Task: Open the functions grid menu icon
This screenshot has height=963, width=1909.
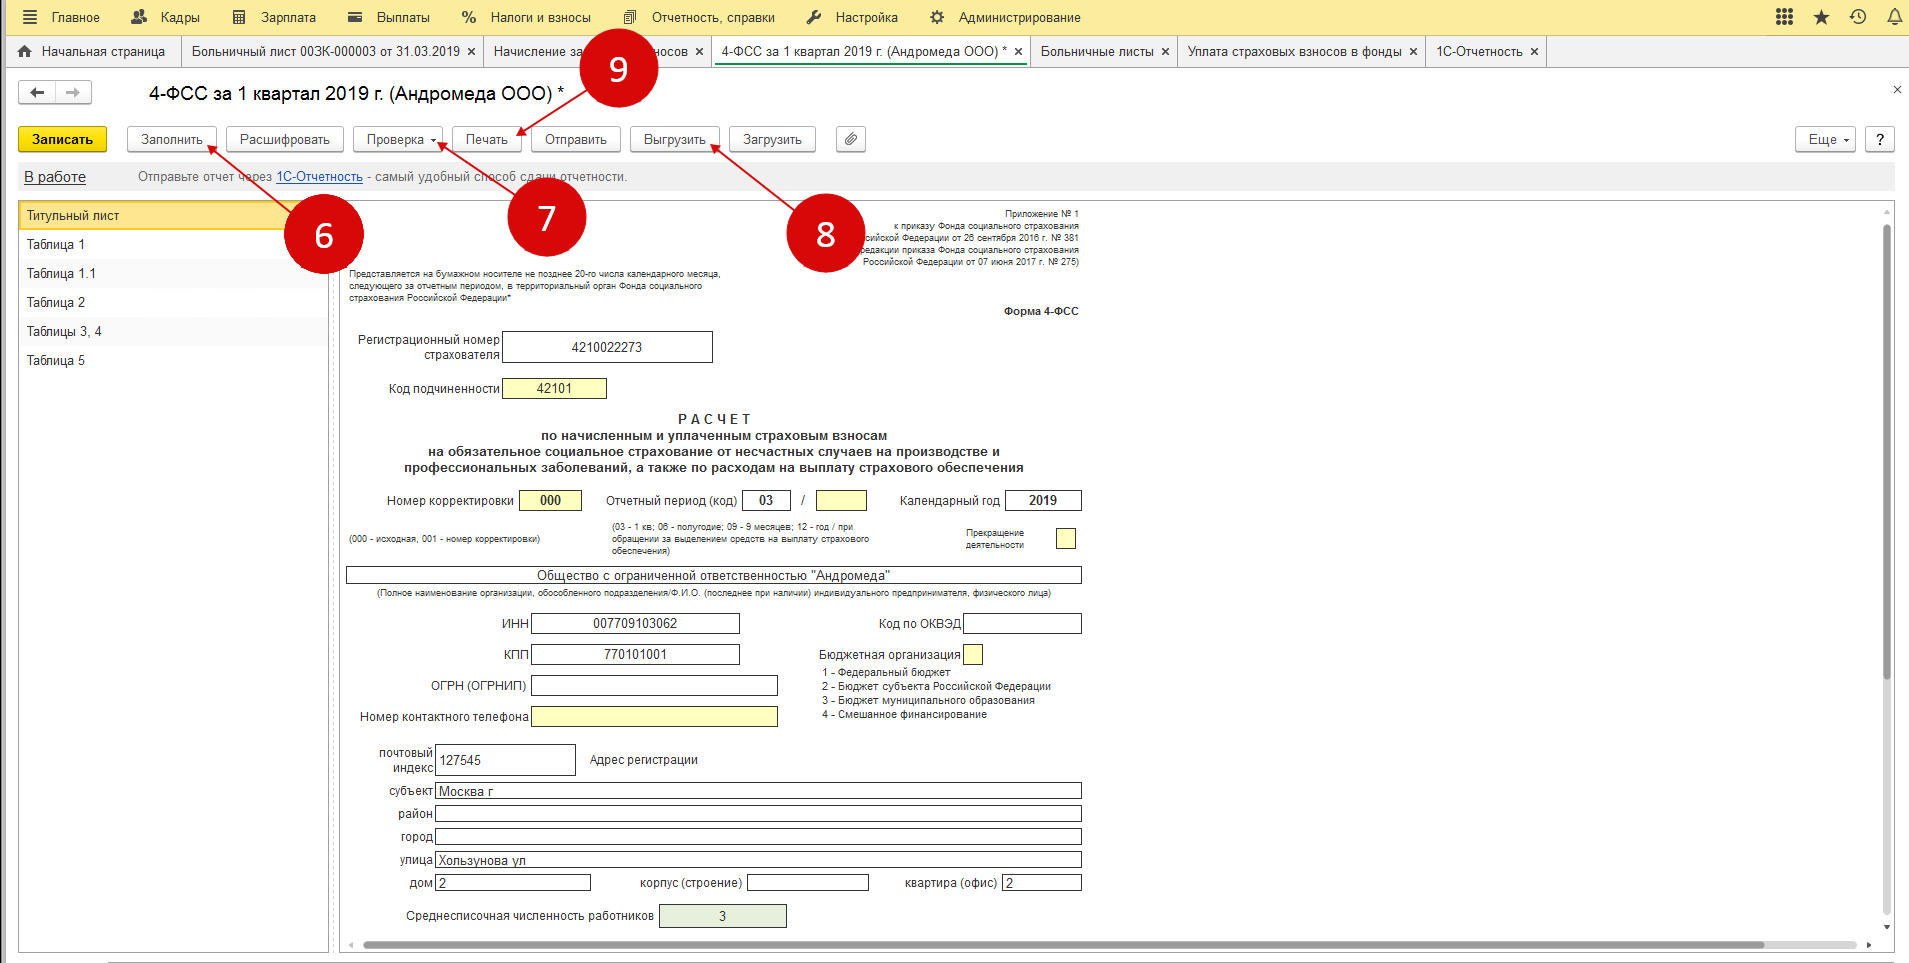Action: tap(1784, 17)
